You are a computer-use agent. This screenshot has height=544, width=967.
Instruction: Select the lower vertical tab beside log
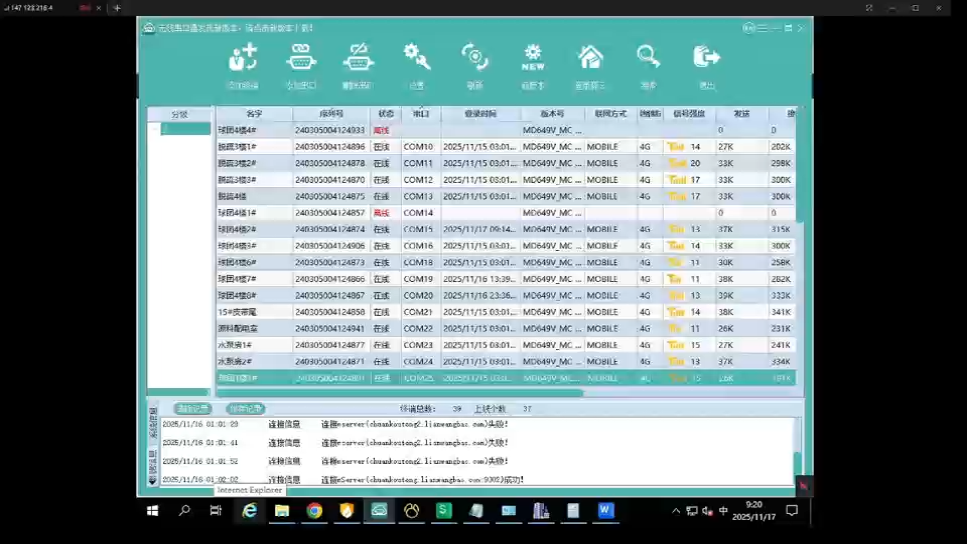[153, 466]
